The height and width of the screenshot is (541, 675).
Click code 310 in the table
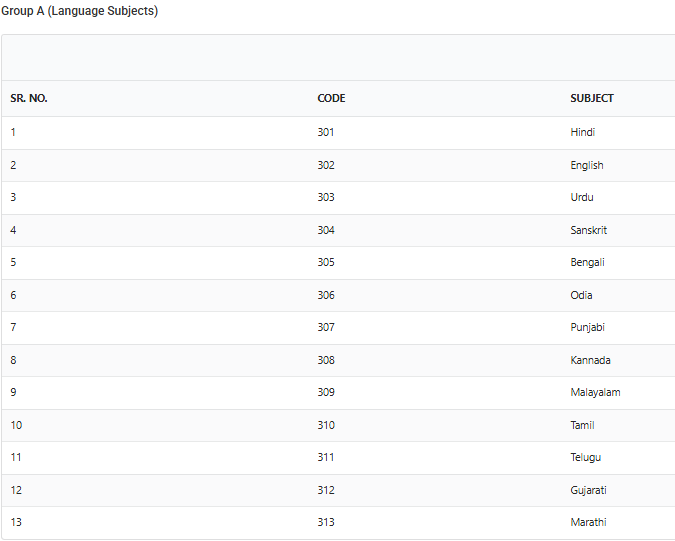[x=326, y=425]
